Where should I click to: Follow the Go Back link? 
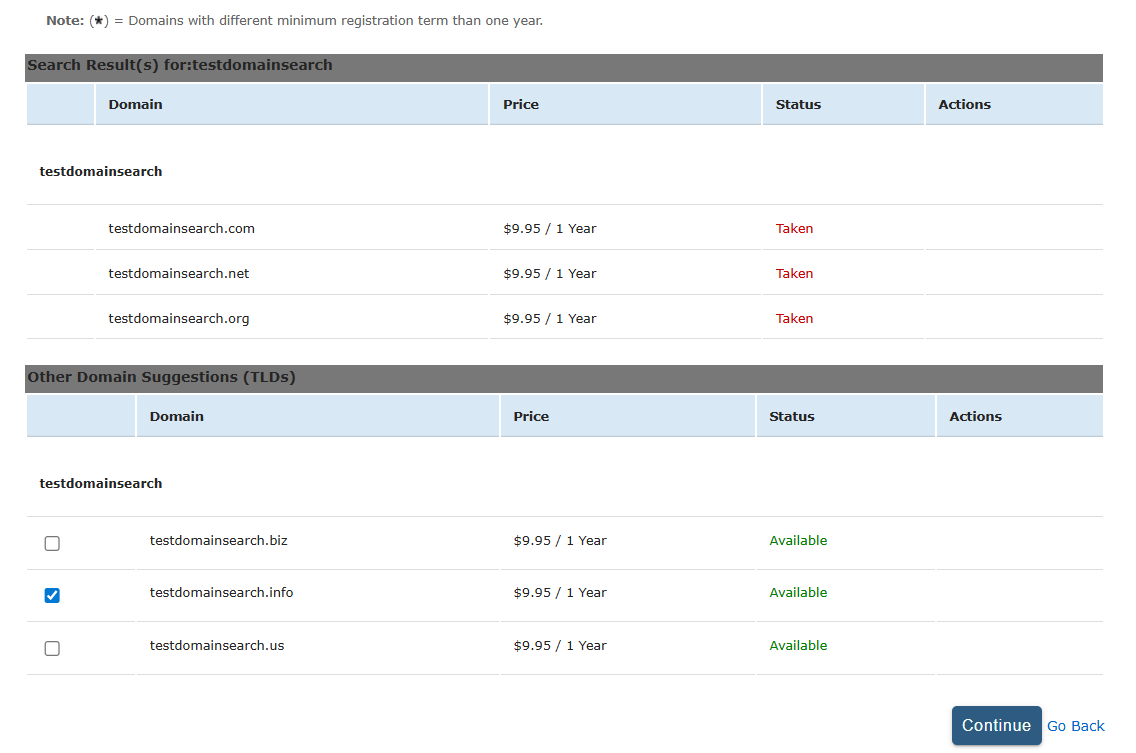(1075, 726)
